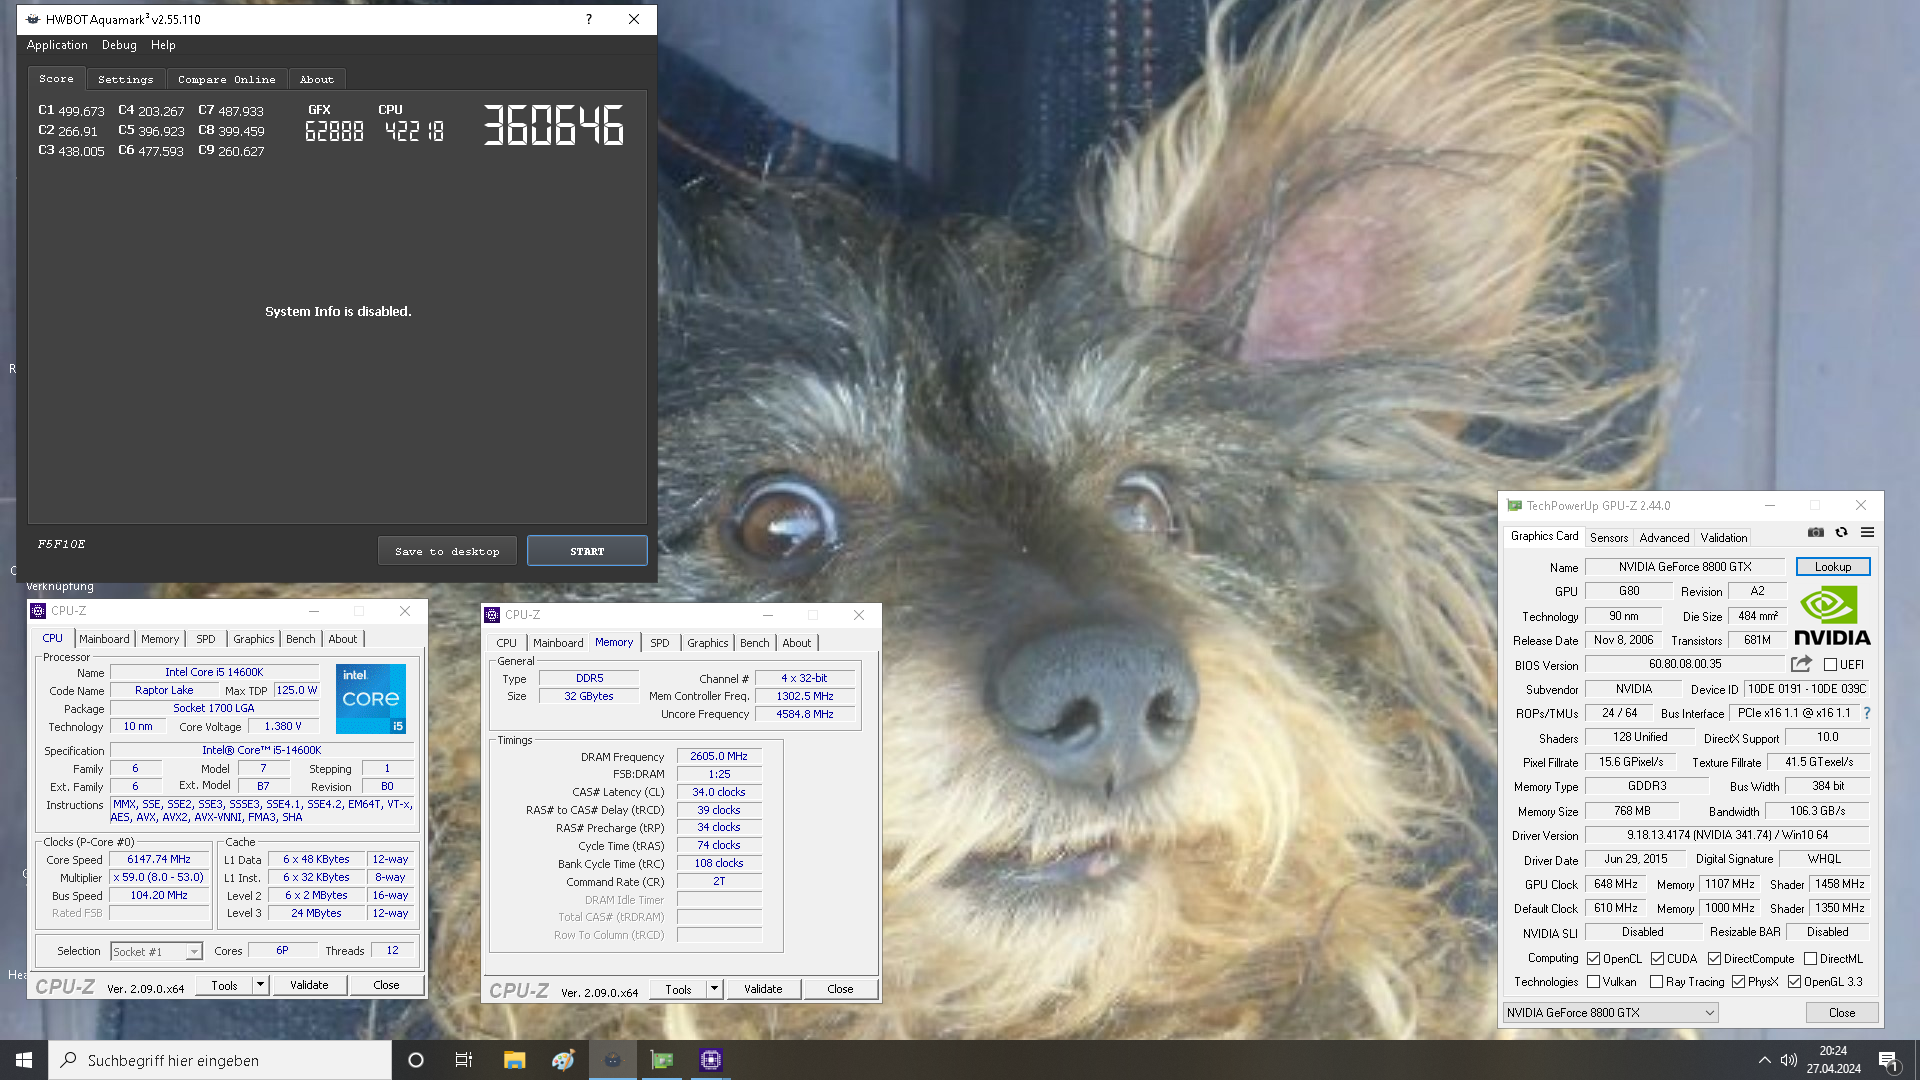Image resolution: width=1920 pixels, height=1080 pixels.
Task: Click the taskbar clock and date
Action: click(x=1833, y=1060)
